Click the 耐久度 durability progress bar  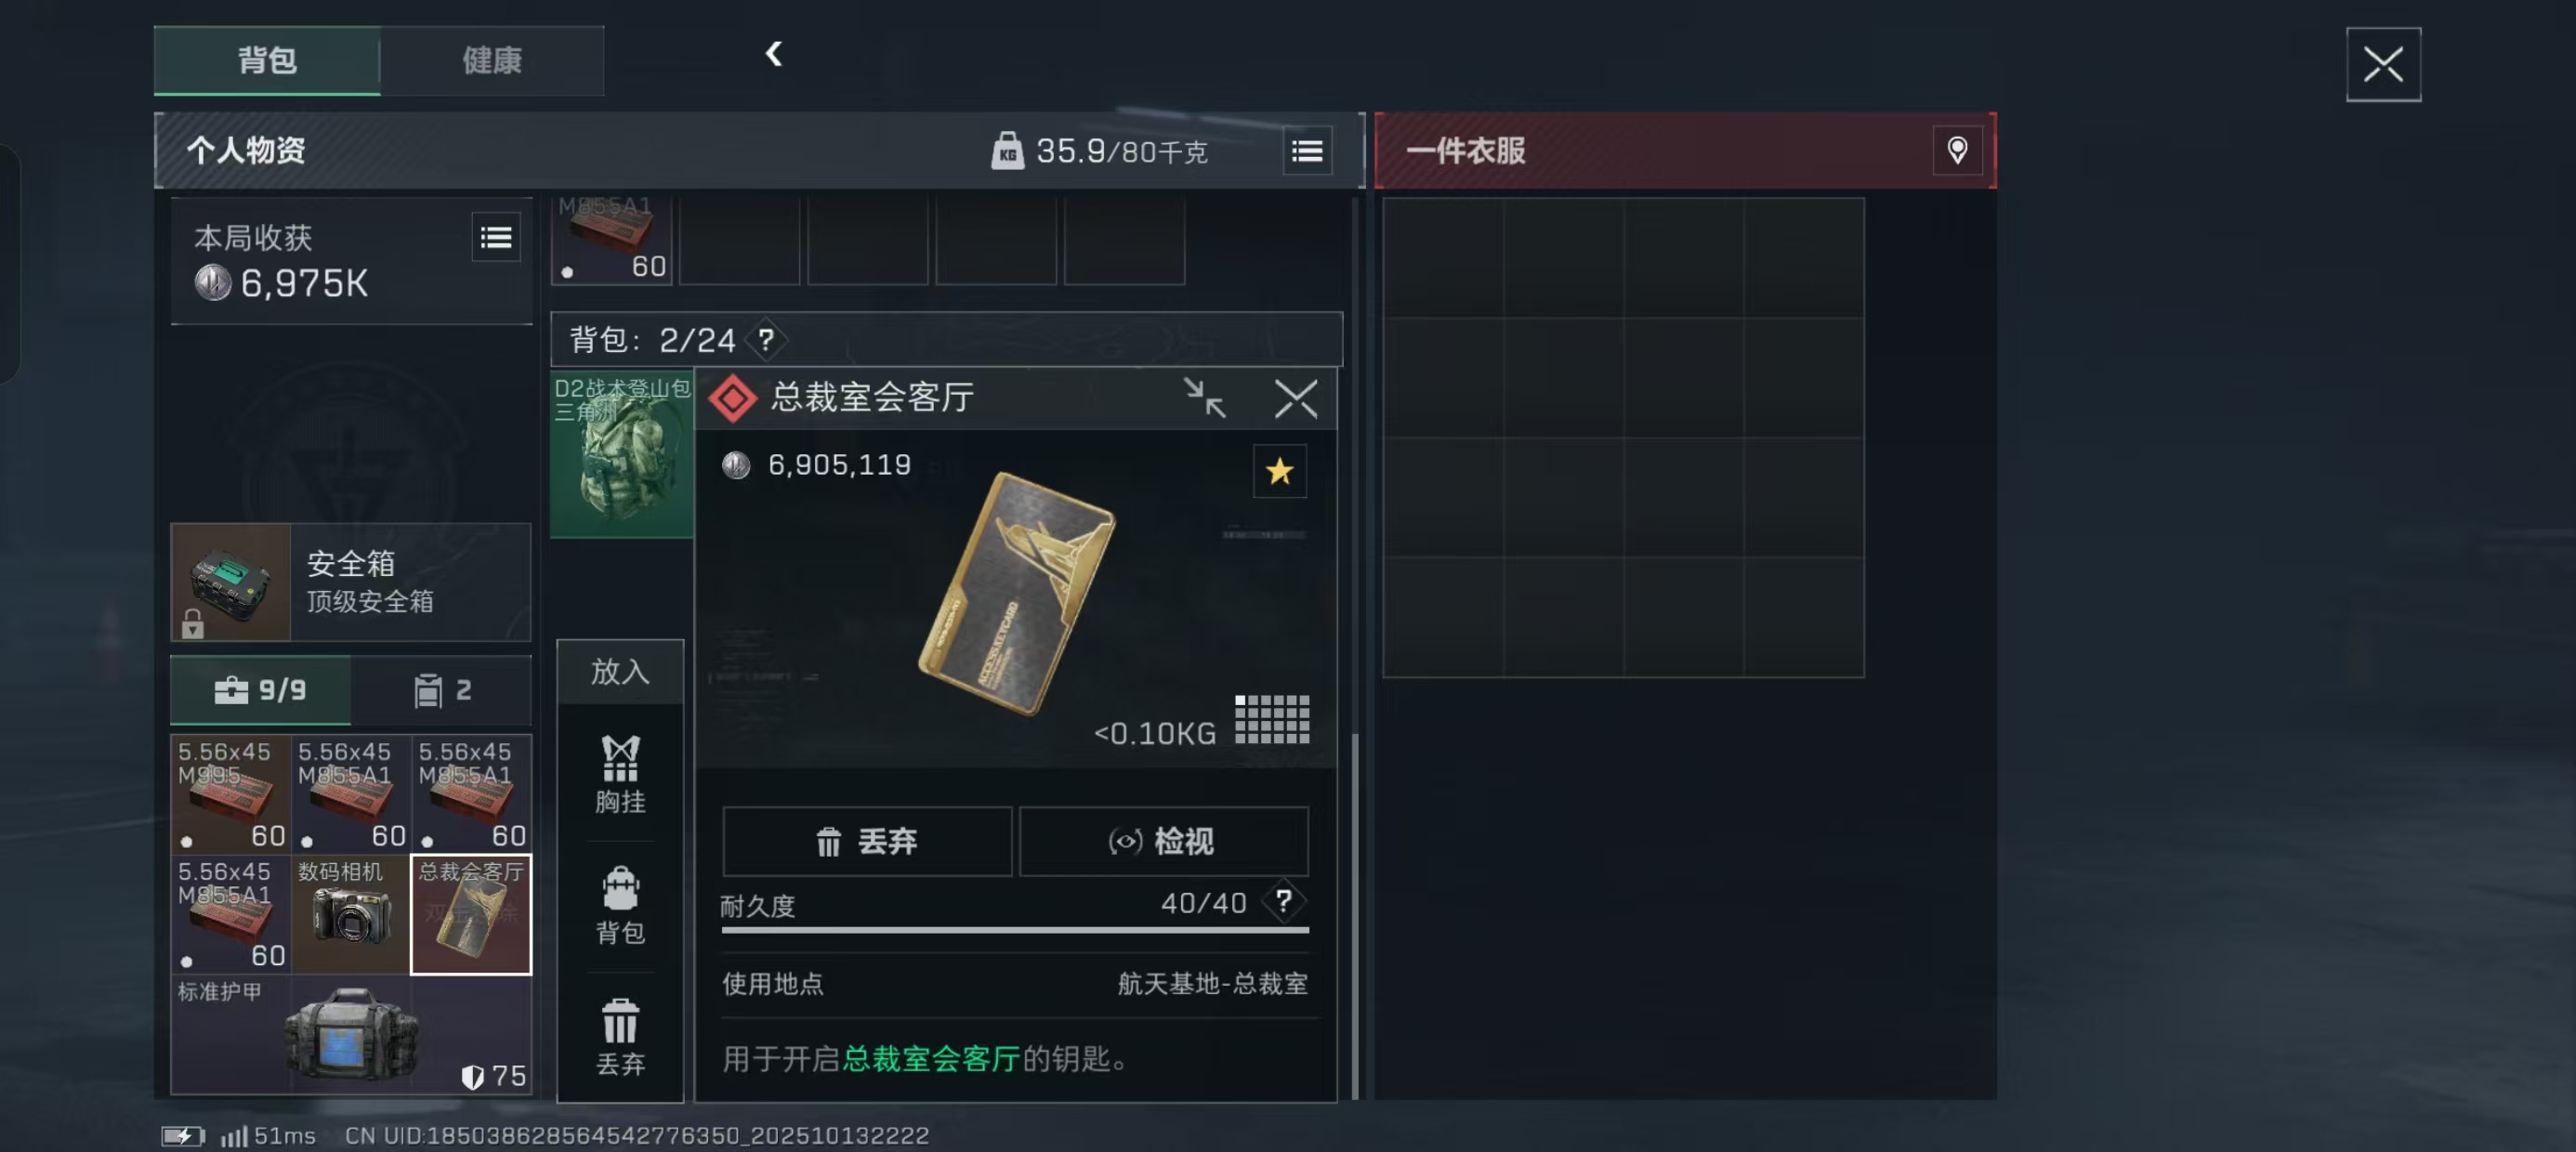click(x=1015, y=929)
